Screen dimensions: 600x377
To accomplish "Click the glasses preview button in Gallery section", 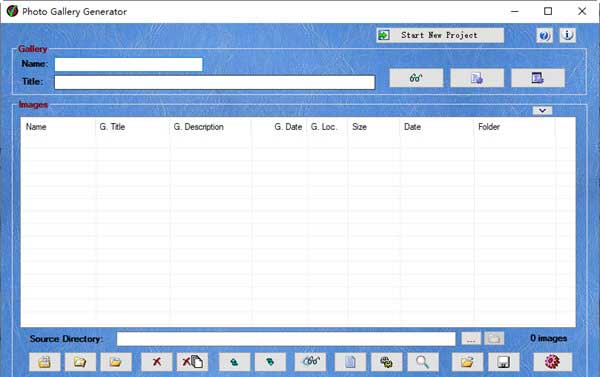I will coord(416,78).
